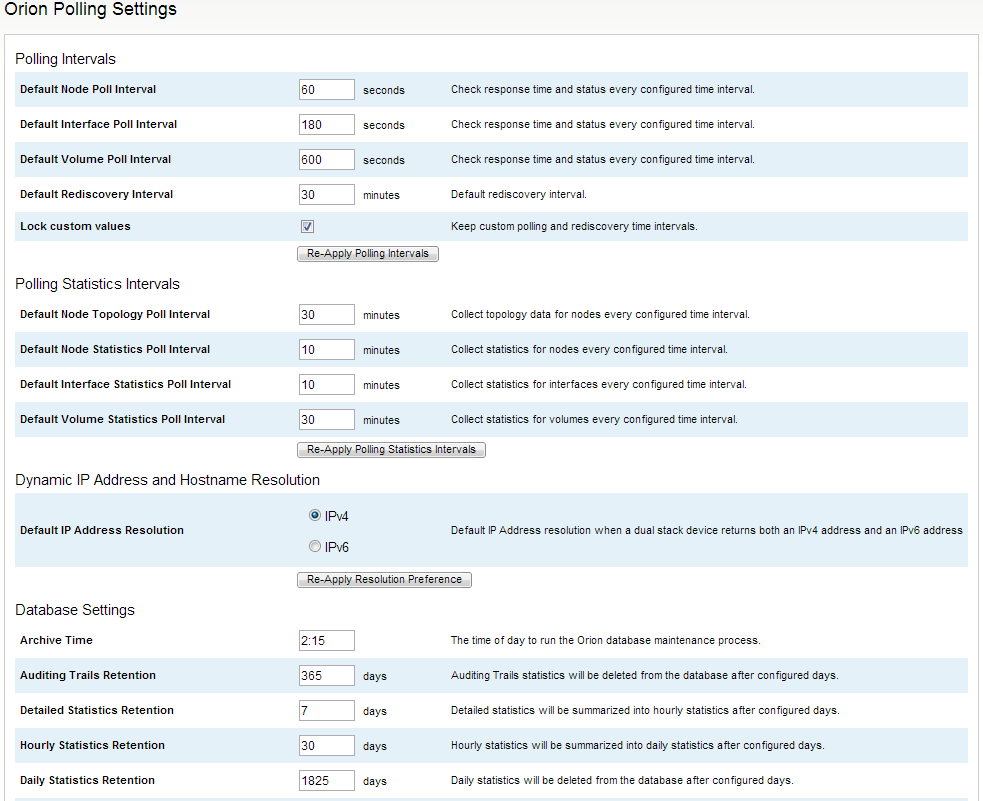This screenshot has width=983, height=801.
Task: Click the Polling Intervals section heading
Action: tap(65, 59)
